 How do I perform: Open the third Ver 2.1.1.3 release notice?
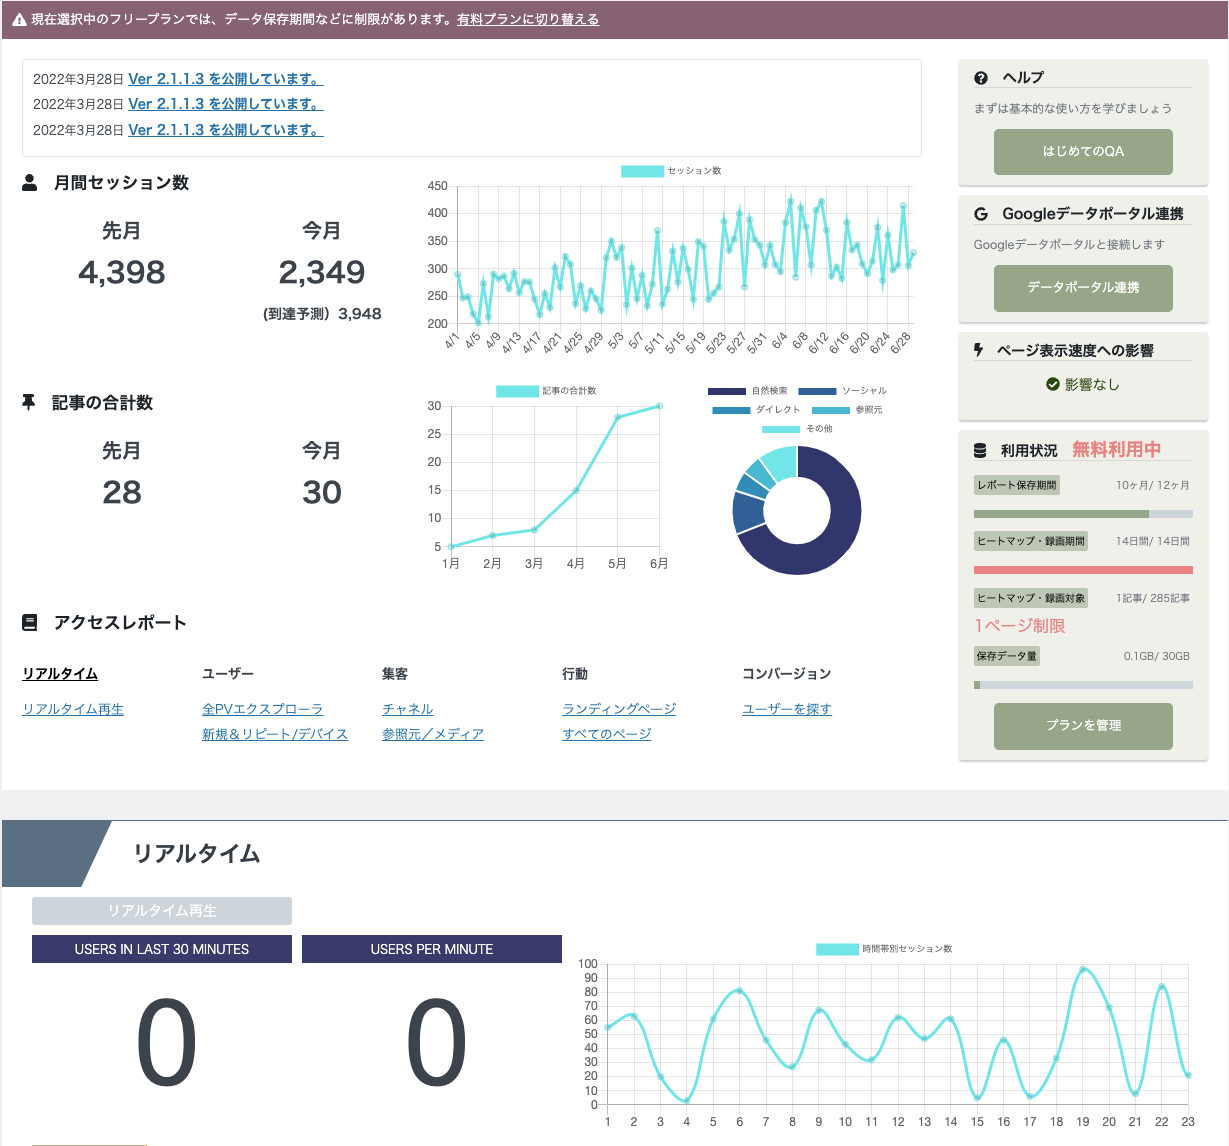pos(226,130)
